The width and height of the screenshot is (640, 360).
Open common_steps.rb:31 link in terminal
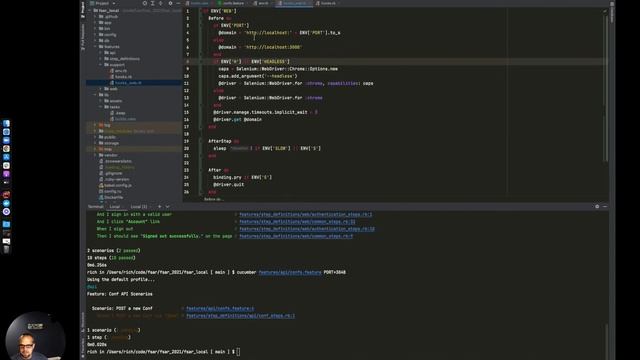[x=297, y=222]
